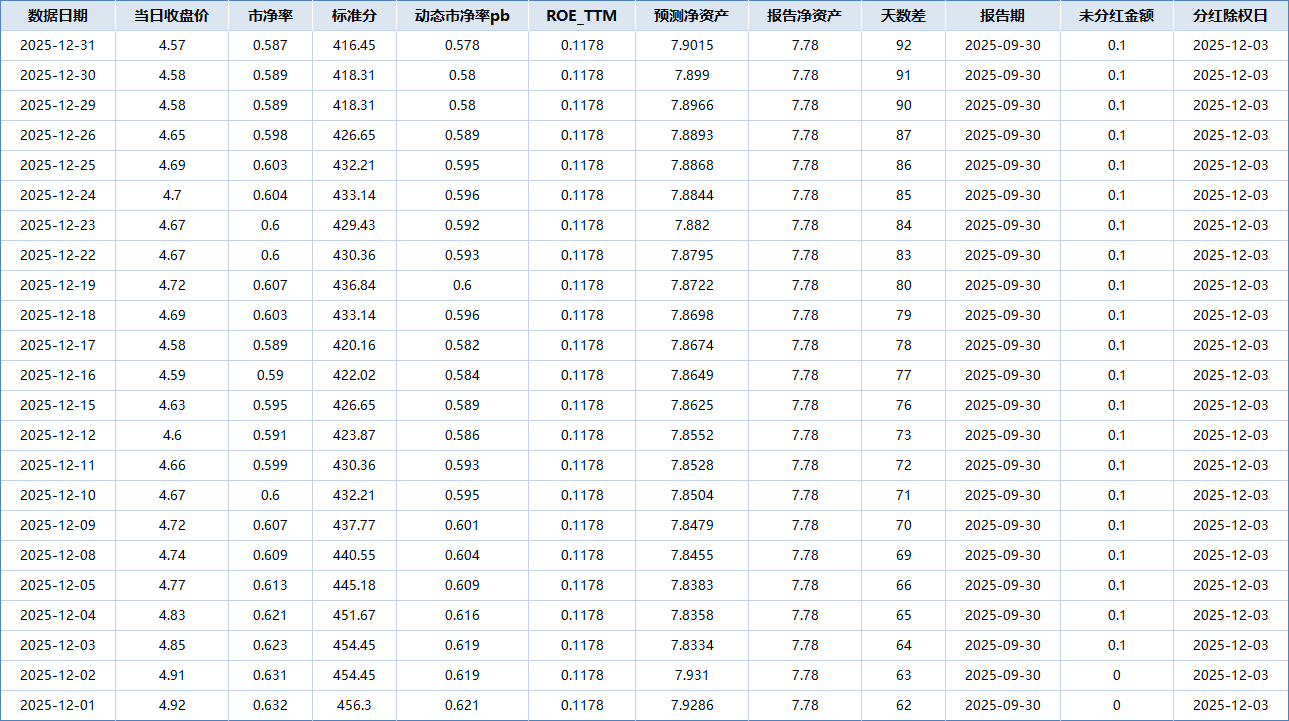Screen dimensions: 1289x721
Task: Click the 标准分 value 440.55
Action: click(x=354, y=555)
